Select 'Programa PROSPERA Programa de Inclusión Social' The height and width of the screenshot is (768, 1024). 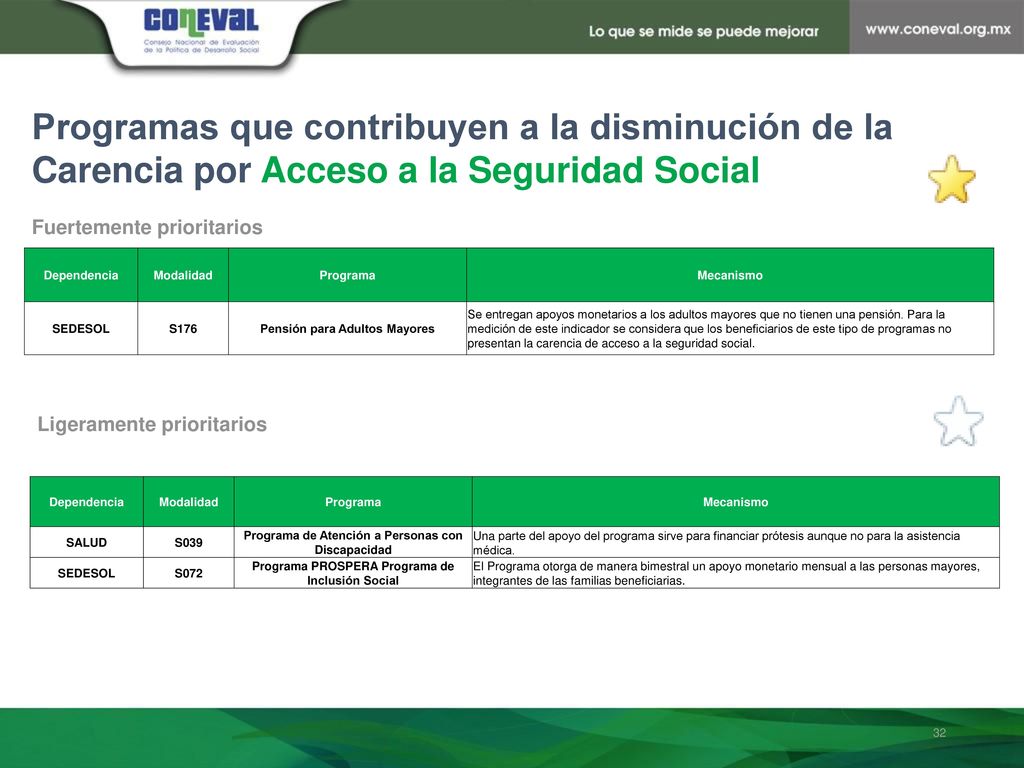click(353, 573)
